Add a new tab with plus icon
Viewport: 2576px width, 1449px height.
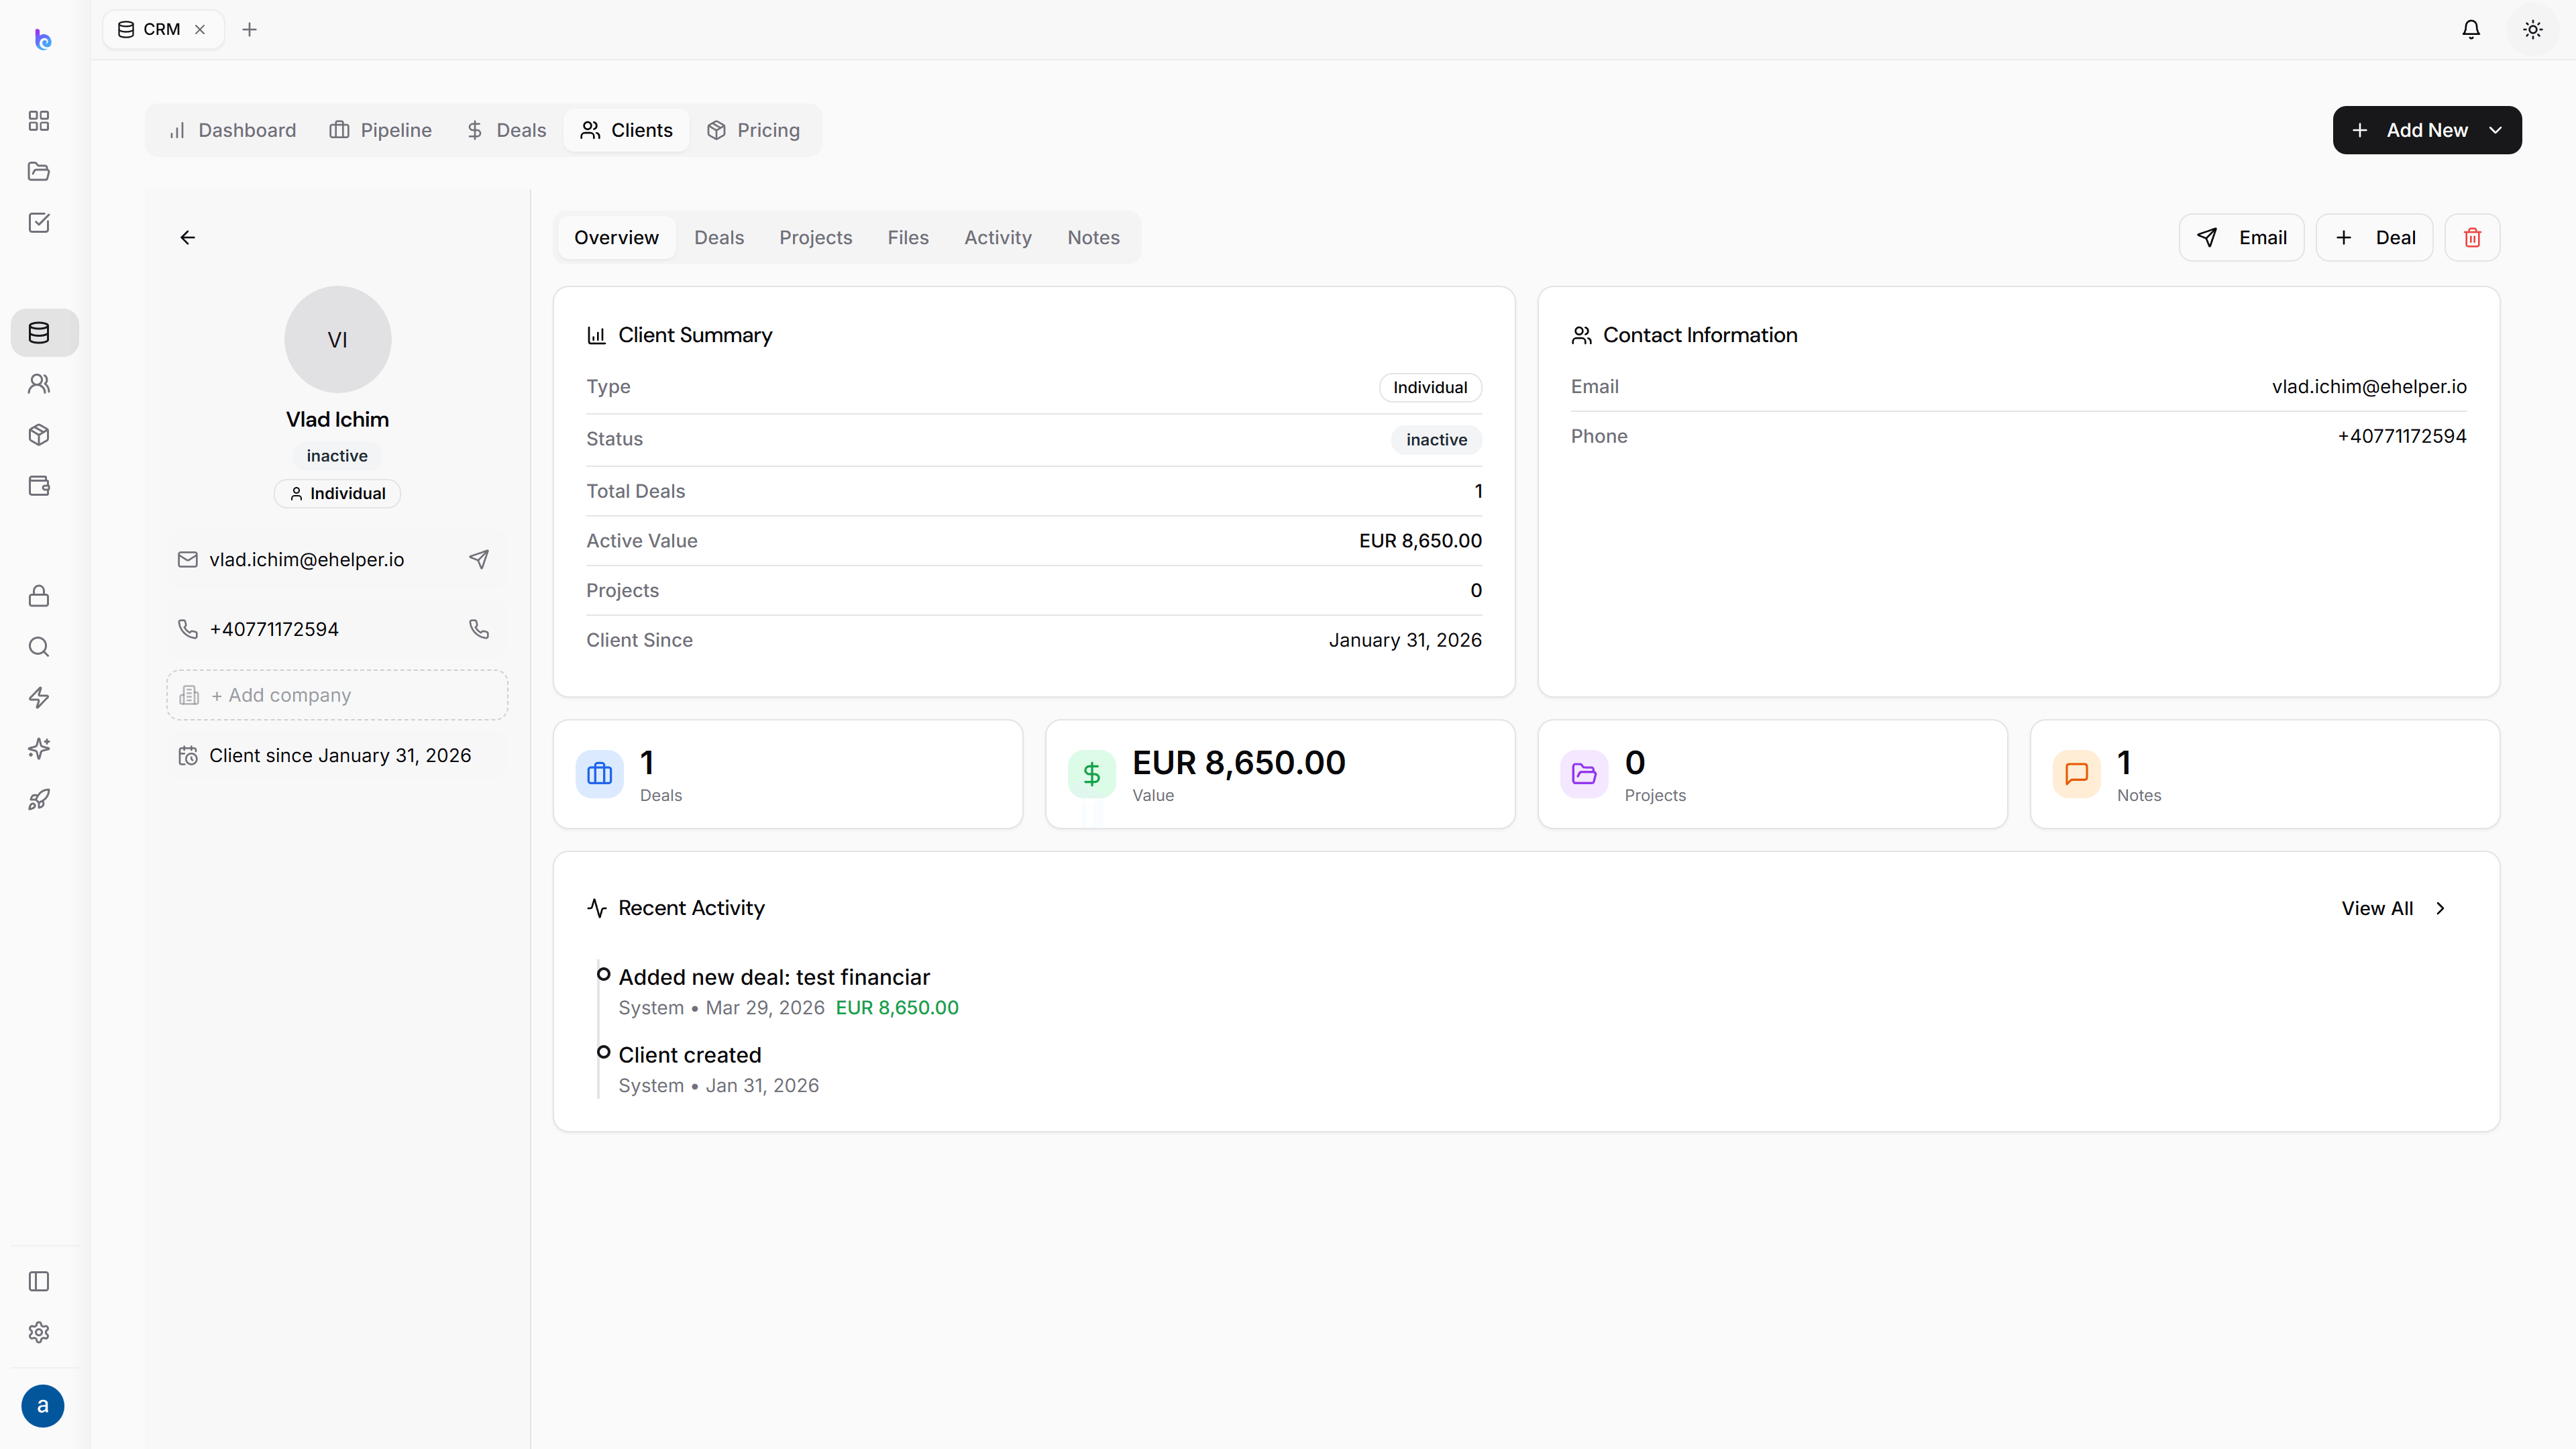(x=250, y=30)
